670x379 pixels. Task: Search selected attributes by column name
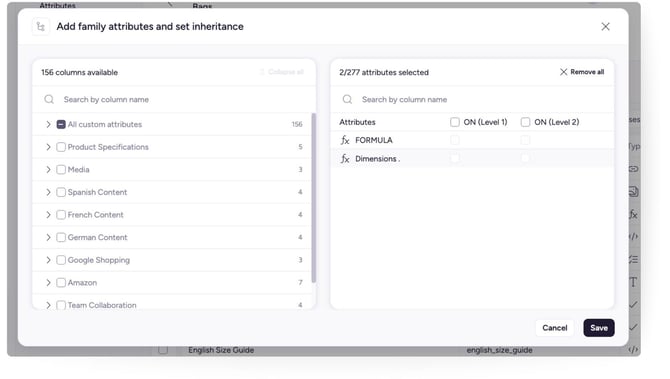click(472, 100)
